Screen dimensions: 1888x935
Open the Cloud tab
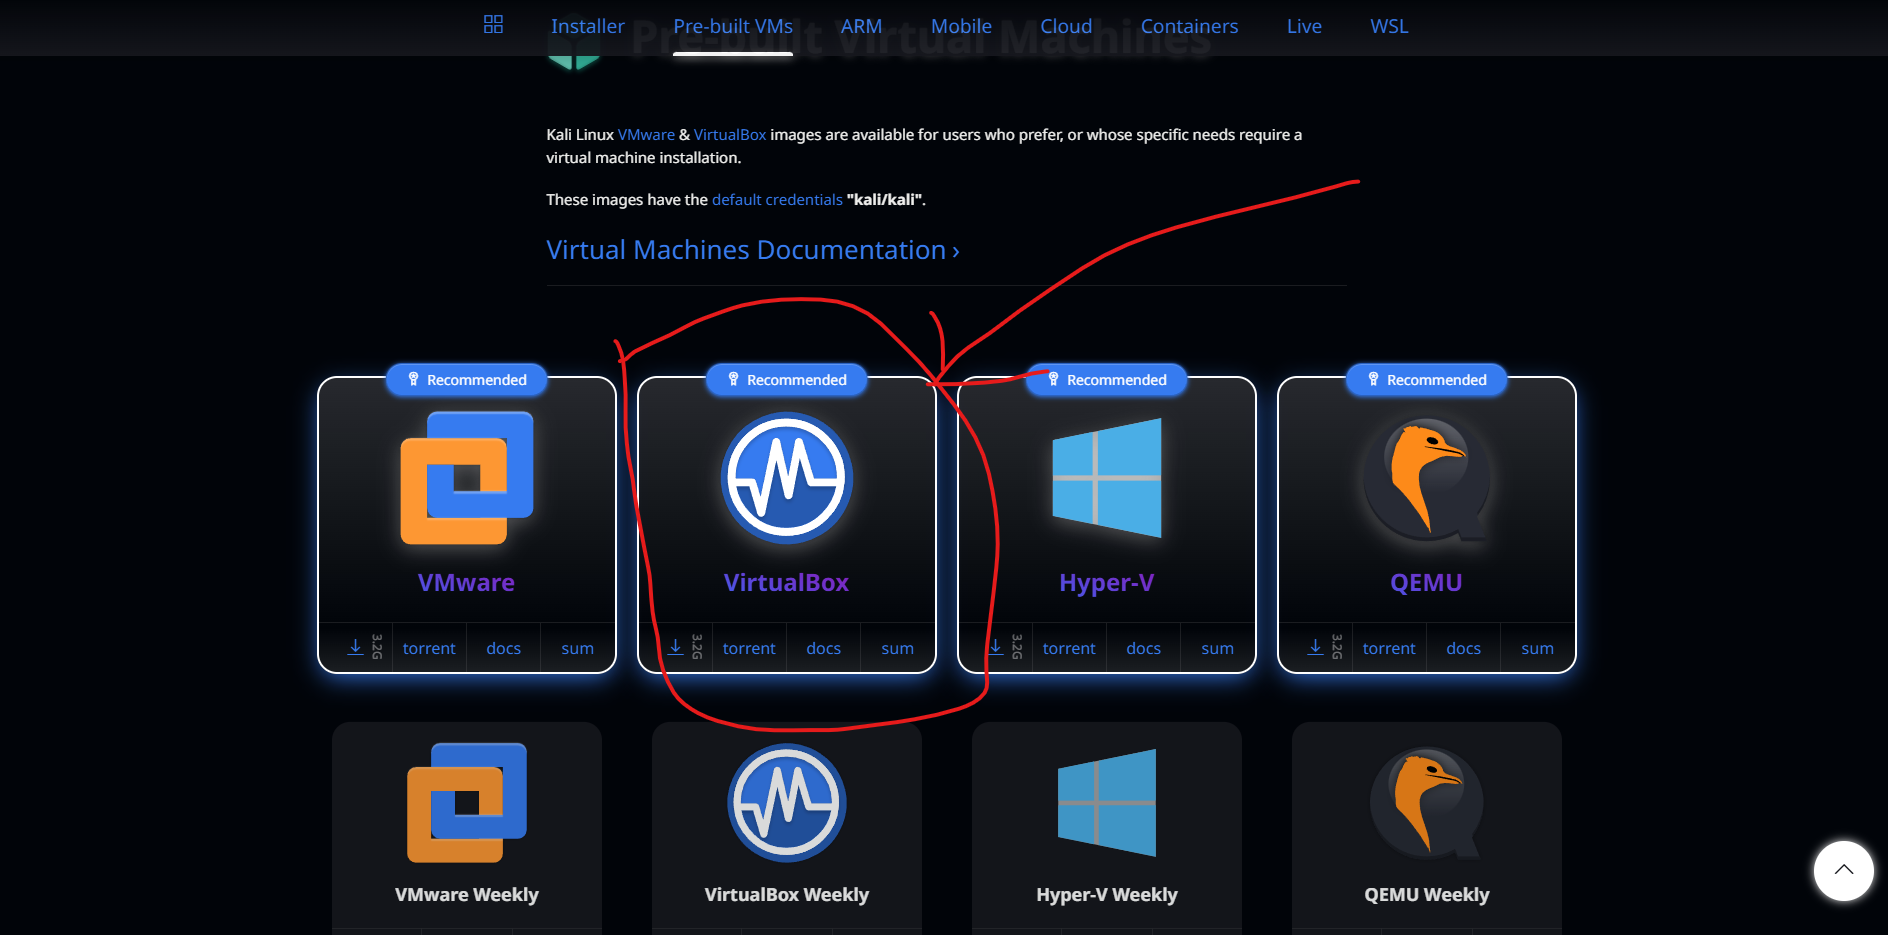coord(1066,26)
